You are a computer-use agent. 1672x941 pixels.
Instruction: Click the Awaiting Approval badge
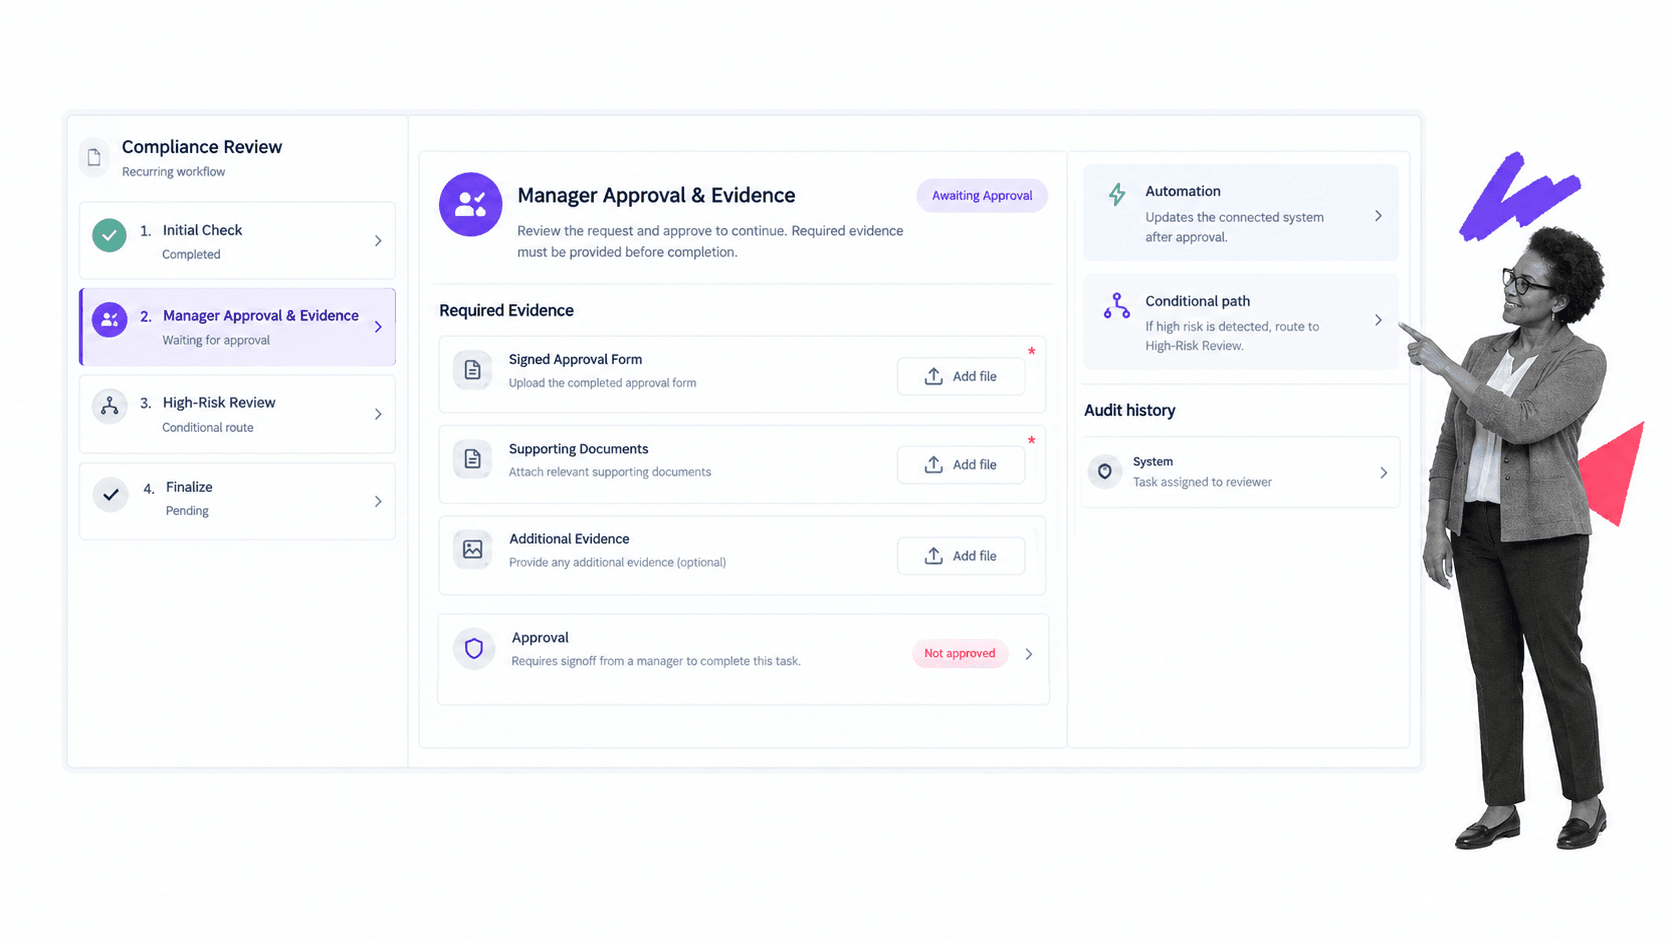tap(982, 196)
